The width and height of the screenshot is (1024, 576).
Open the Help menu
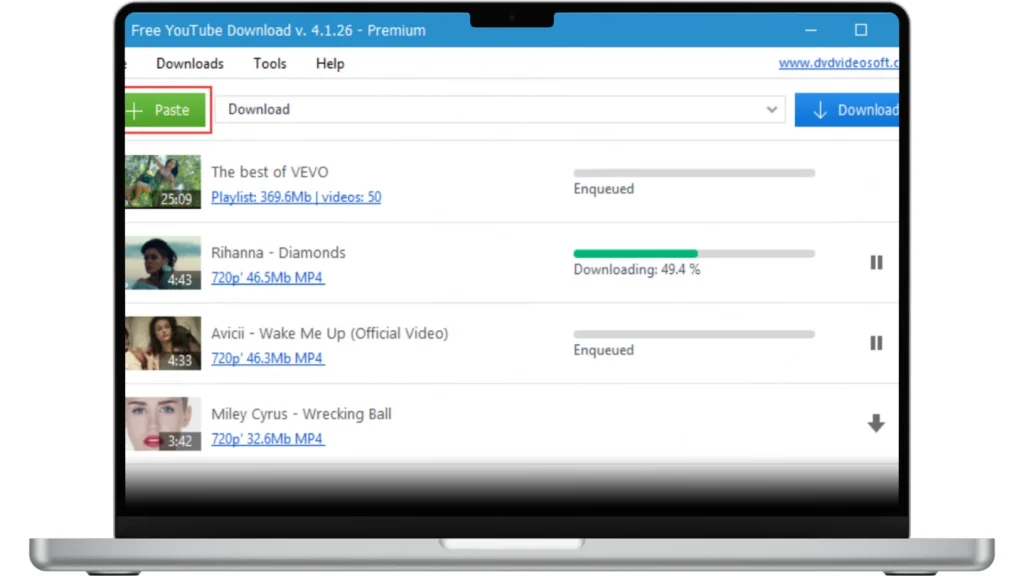tap(330, 63)
